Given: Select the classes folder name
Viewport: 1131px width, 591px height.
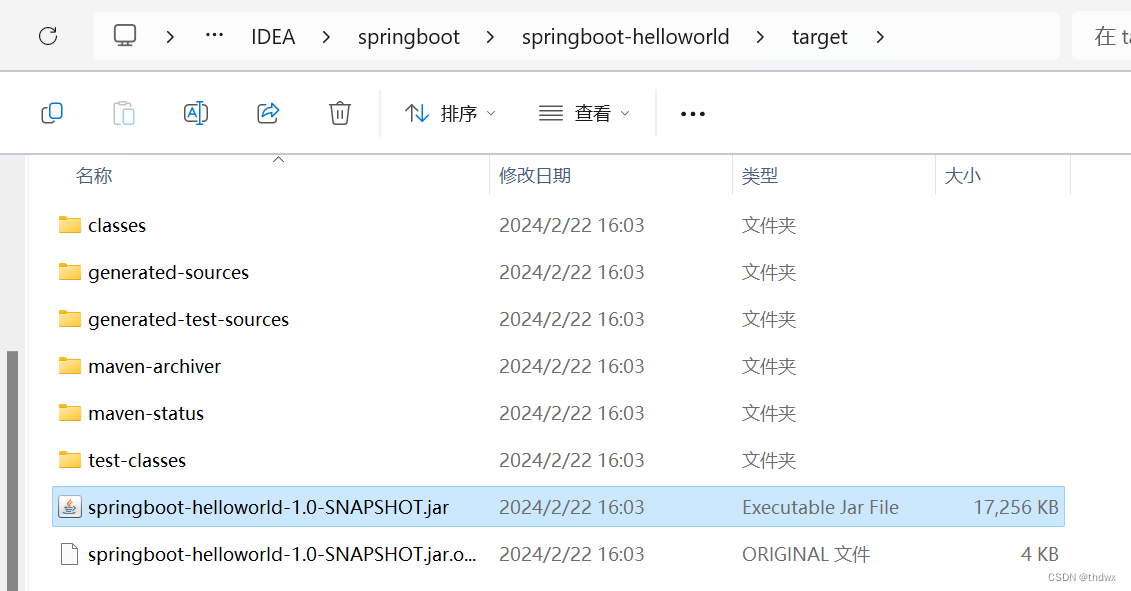Looking at the screenshot, I should [x=117, y=226].
